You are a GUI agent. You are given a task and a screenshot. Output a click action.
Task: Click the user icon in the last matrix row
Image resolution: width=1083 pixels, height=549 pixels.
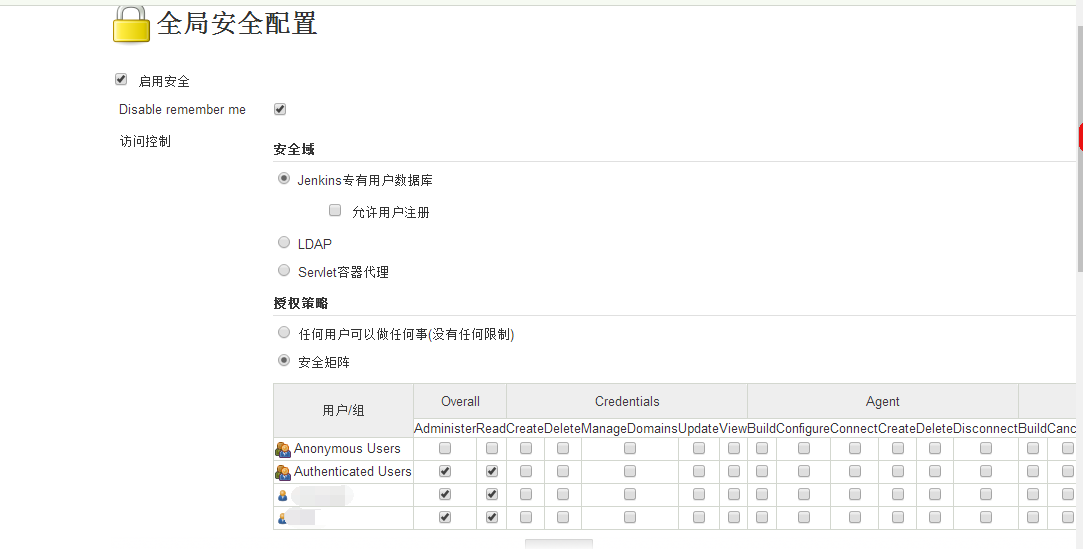tap(282, 519)
